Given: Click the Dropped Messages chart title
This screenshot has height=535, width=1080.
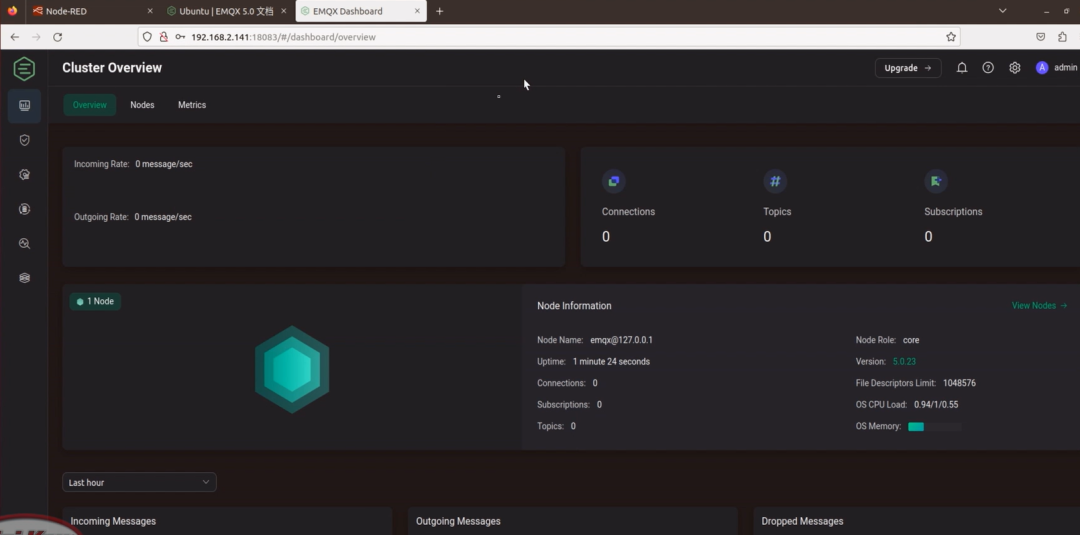Looking at the screenshot, I should 802,521.
